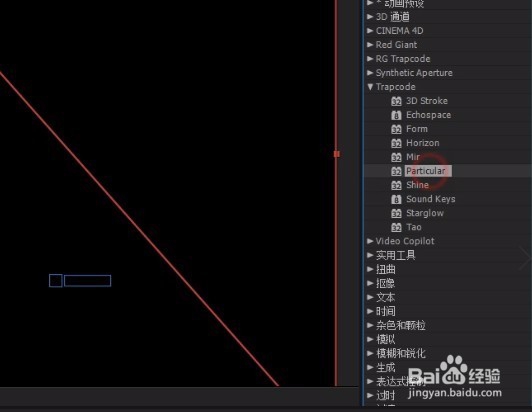Viewport: 532px width, 412px height.
Task: Expand the 杂色和颗粒 category arrow
Action: click(x=370, y=325)
